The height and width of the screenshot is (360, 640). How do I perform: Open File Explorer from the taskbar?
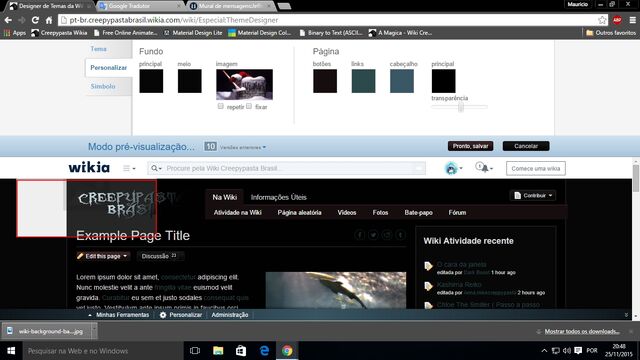pos(218,351)
